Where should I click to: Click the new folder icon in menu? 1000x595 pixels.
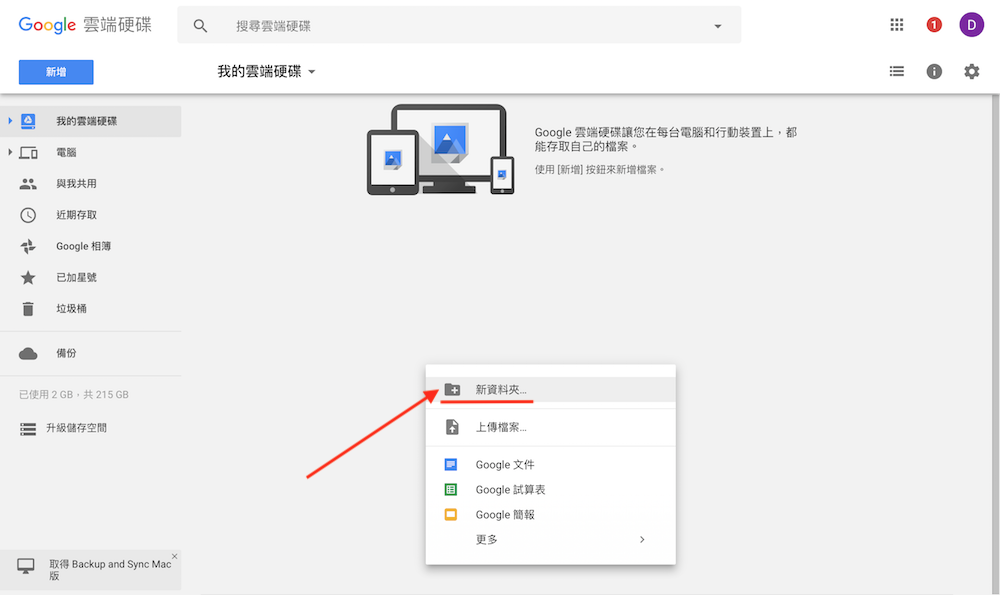(452, 389)
